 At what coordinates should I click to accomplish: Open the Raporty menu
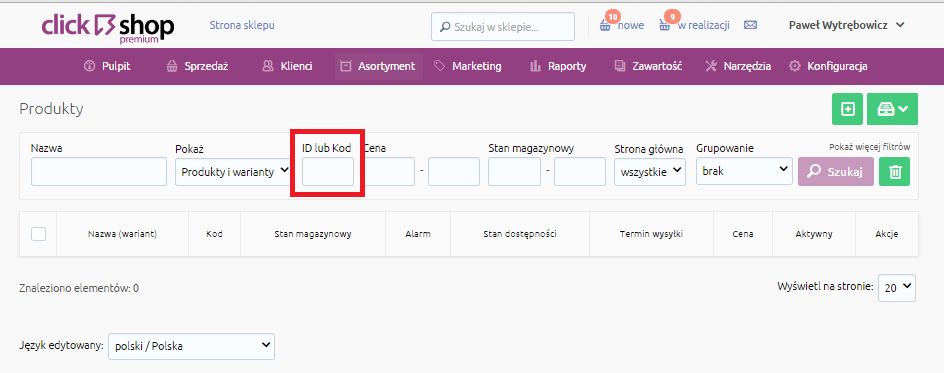coord(558,66)
